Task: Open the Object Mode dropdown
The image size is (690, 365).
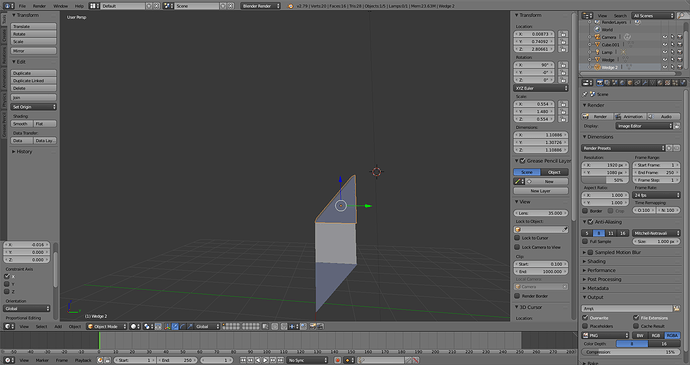Action: tap(107, 326)
